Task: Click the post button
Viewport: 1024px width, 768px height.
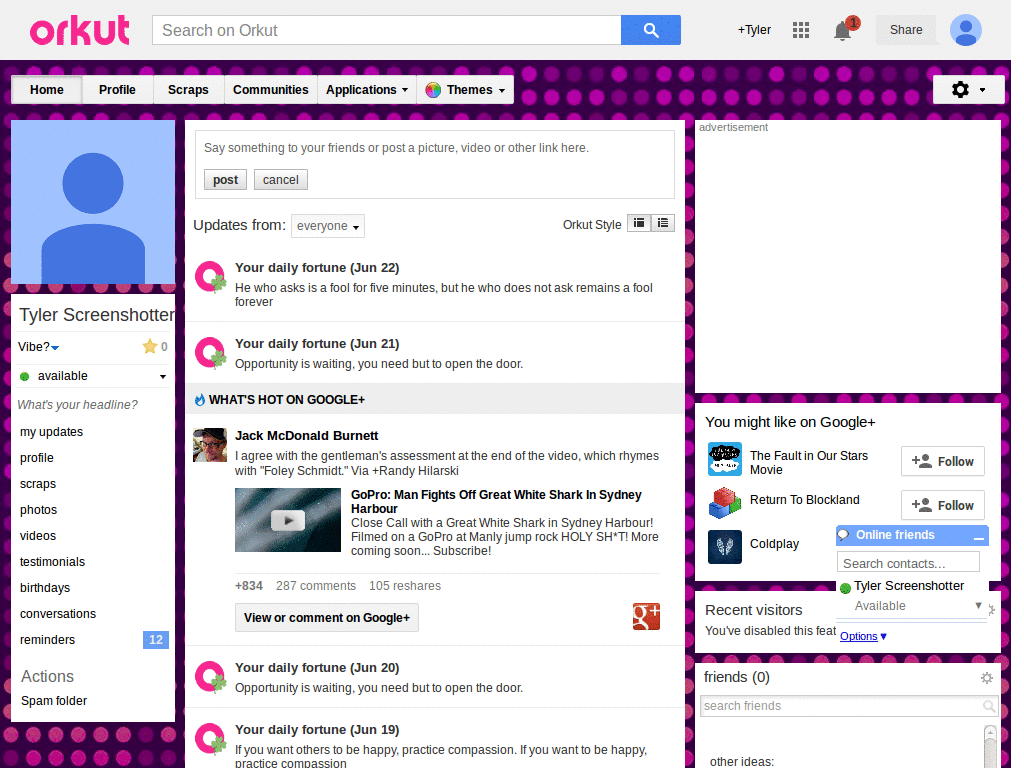Action: click(x=225, y=180)
